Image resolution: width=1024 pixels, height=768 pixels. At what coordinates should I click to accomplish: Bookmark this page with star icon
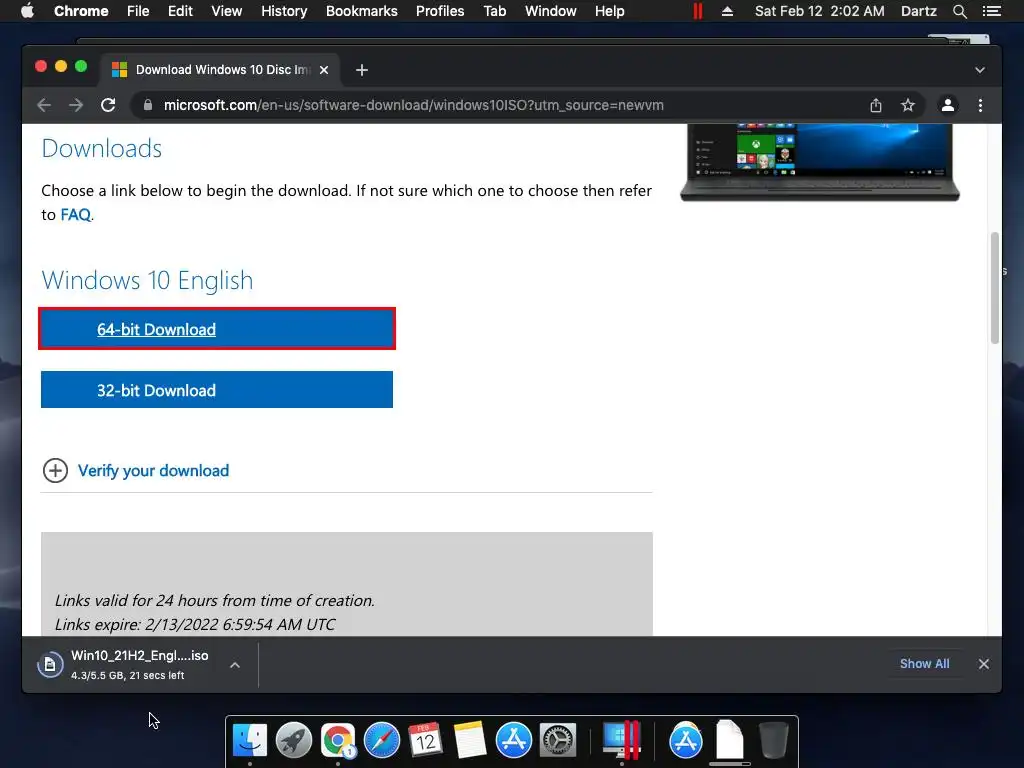tap(908, 105)
